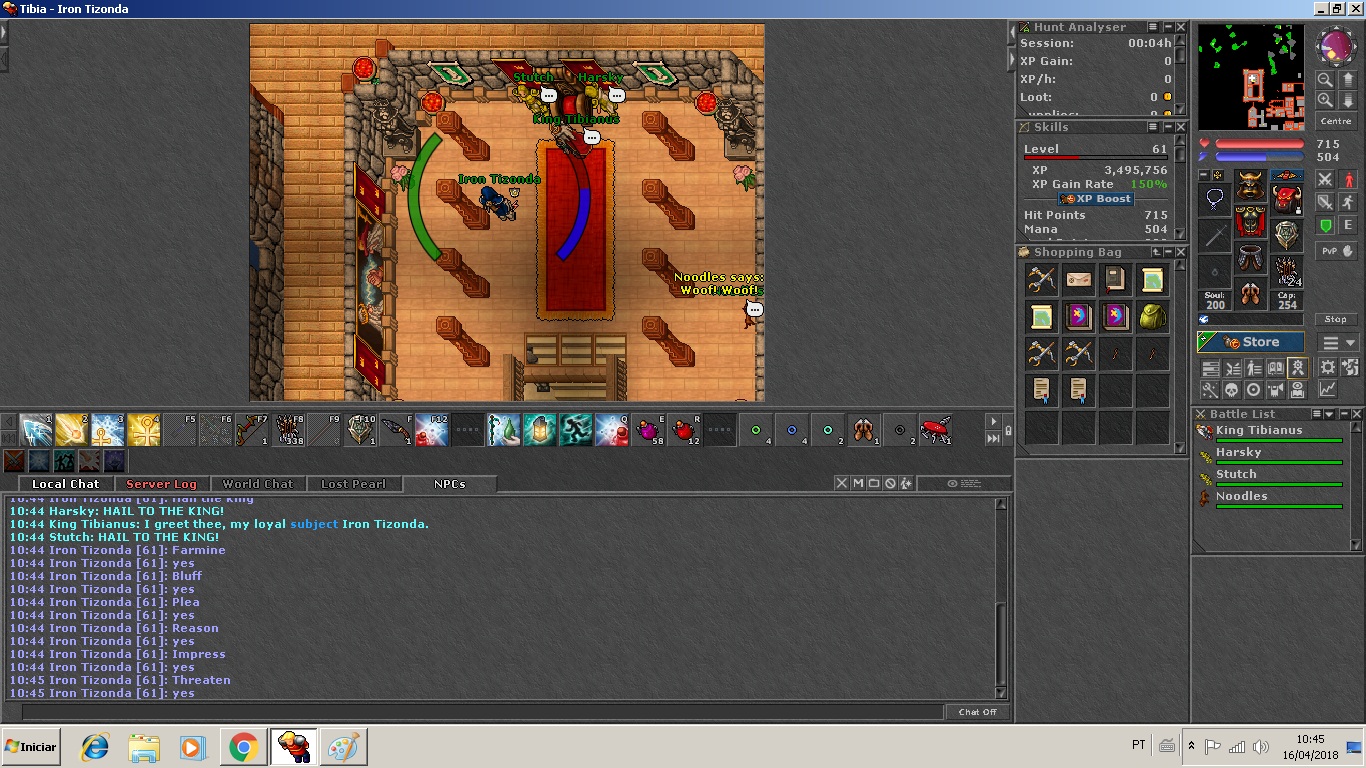Click the green backpack in Shopping Bag

point(1152,316)
